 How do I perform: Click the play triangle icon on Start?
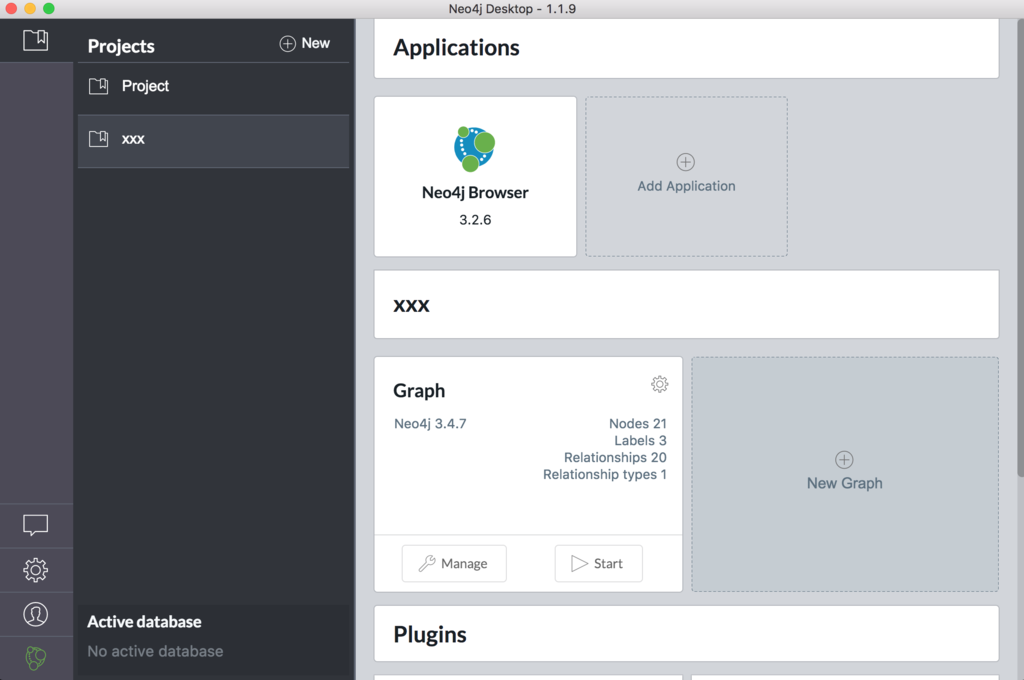coord(579,563)
